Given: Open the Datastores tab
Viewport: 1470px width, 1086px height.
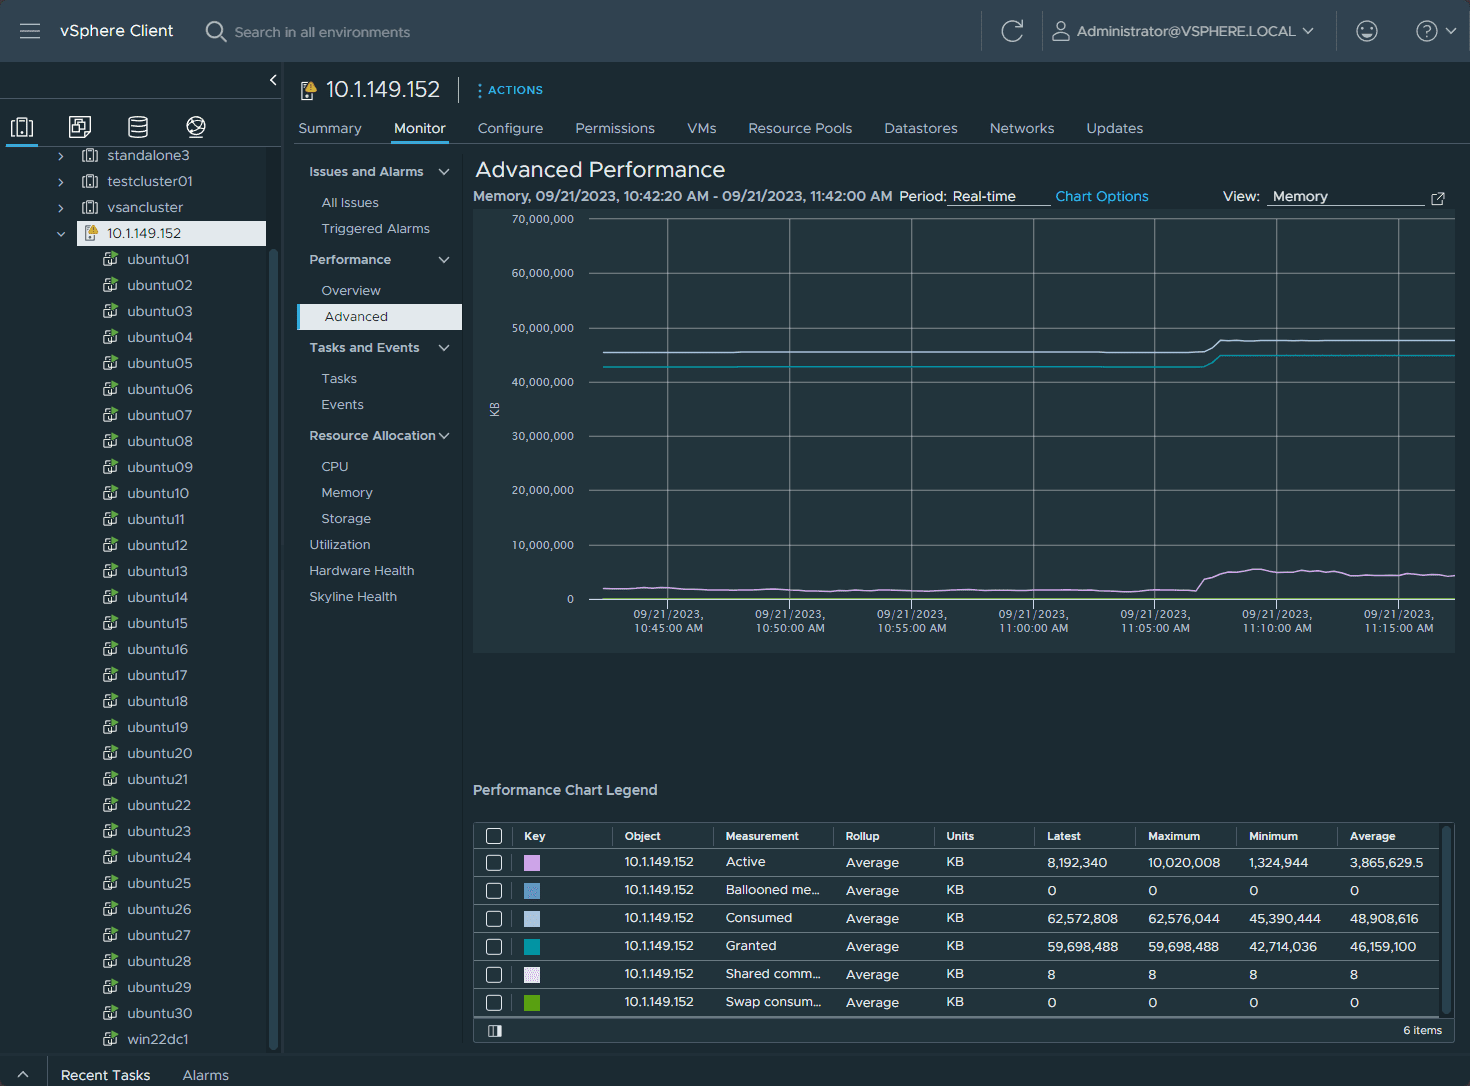Looking at the screenshot, I should (x=920, y=128).
